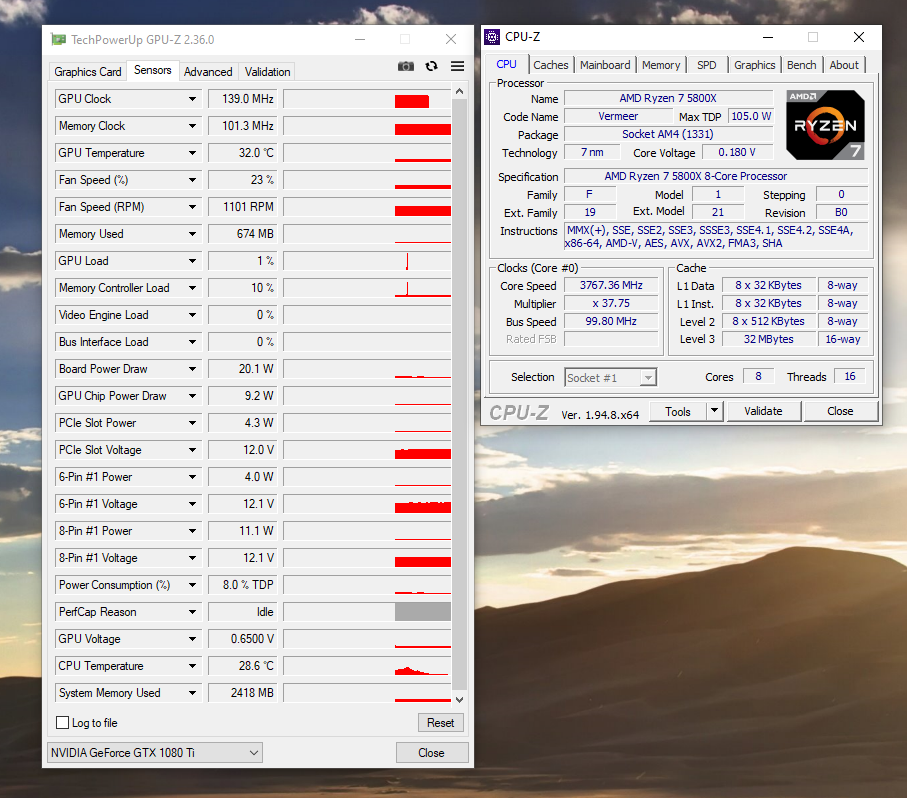Expand the CPU-Z Tools dropdown arrow

[x=715, y=411]
